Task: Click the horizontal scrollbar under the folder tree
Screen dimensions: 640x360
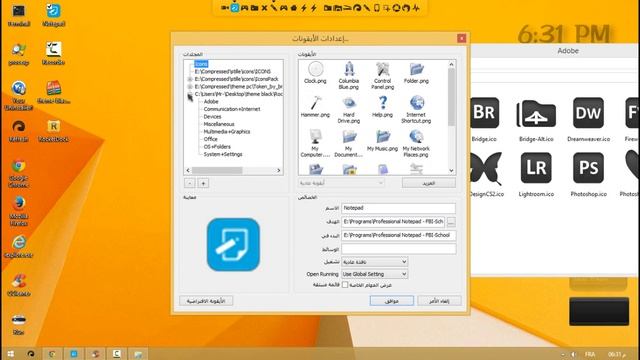Action: click(x=233, y=170)
